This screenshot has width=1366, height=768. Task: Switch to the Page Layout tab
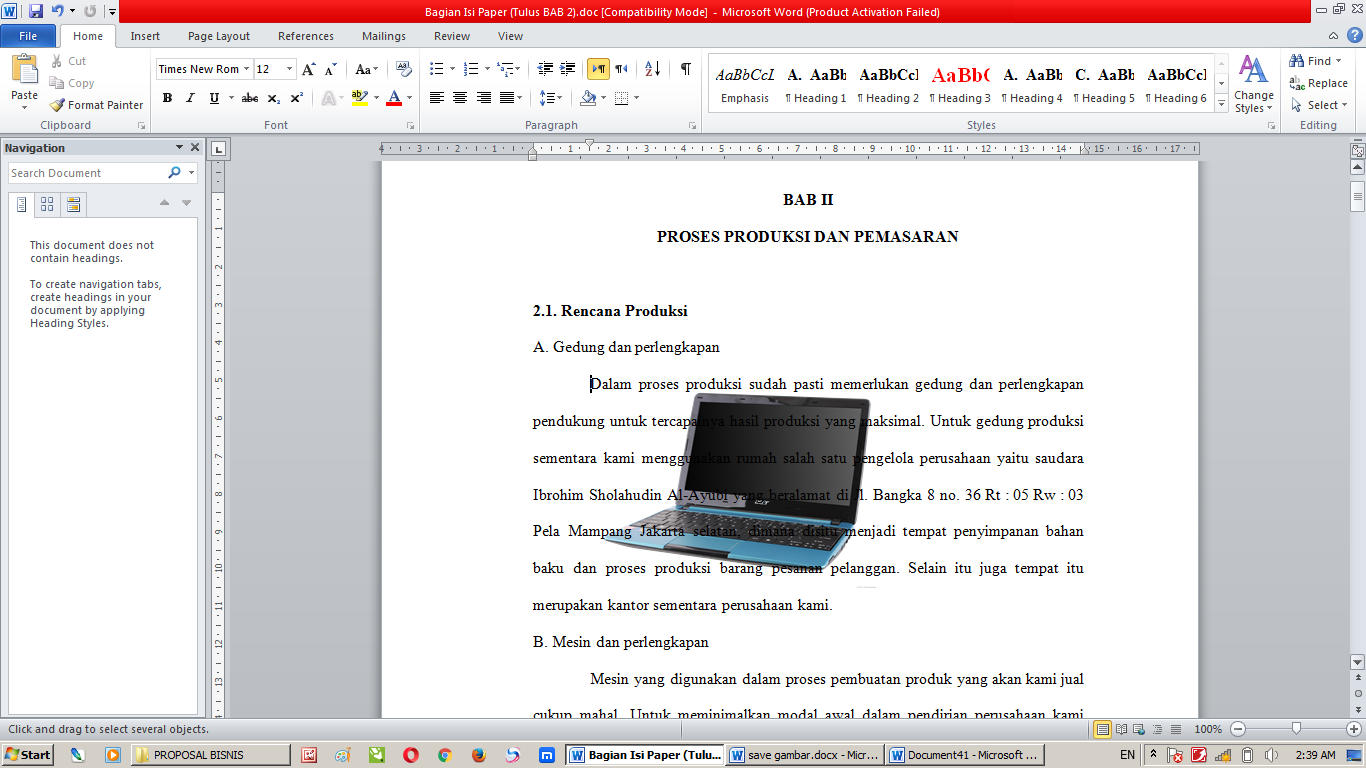click(x=219, y=36)
